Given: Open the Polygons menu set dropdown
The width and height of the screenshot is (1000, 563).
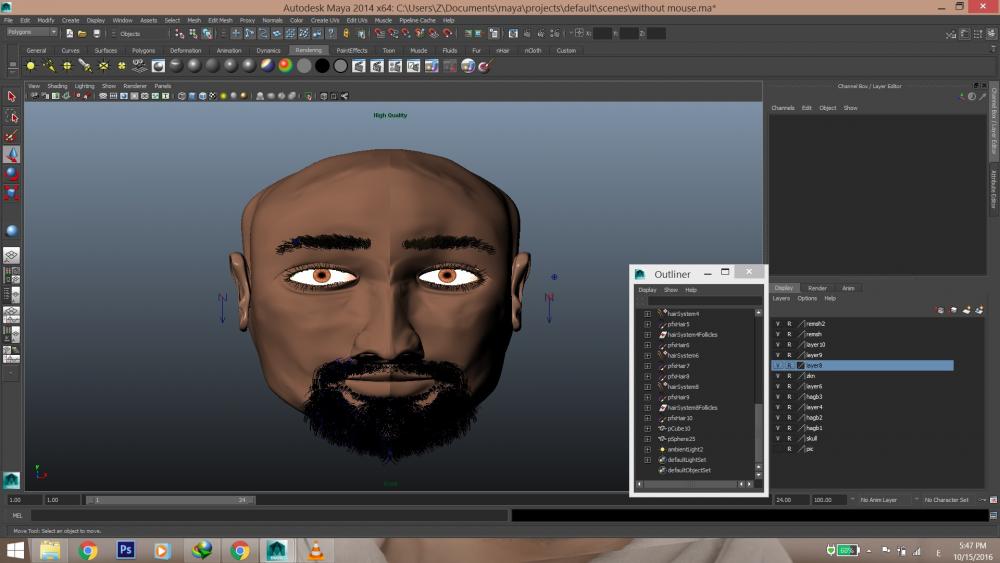Looking at the screenshot, I should [32, 33].
